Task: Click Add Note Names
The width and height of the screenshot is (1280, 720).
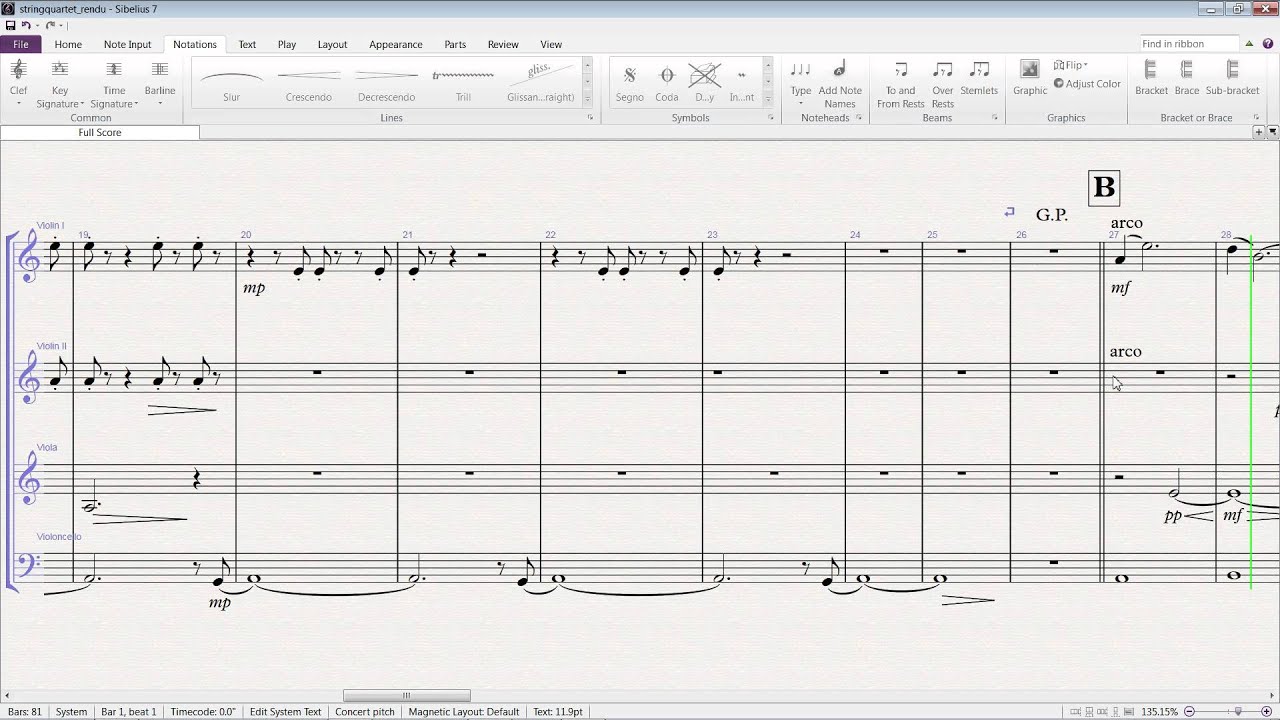Action: 840,83
